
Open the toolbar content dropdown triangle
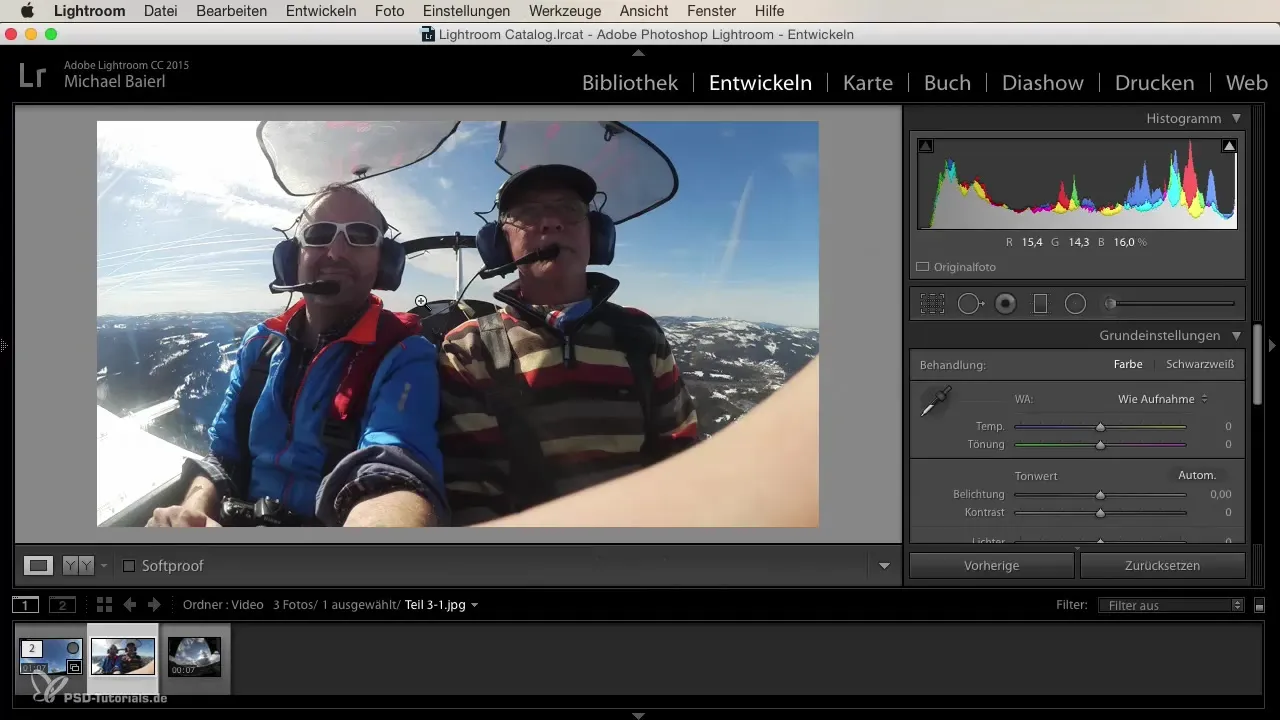884,566
